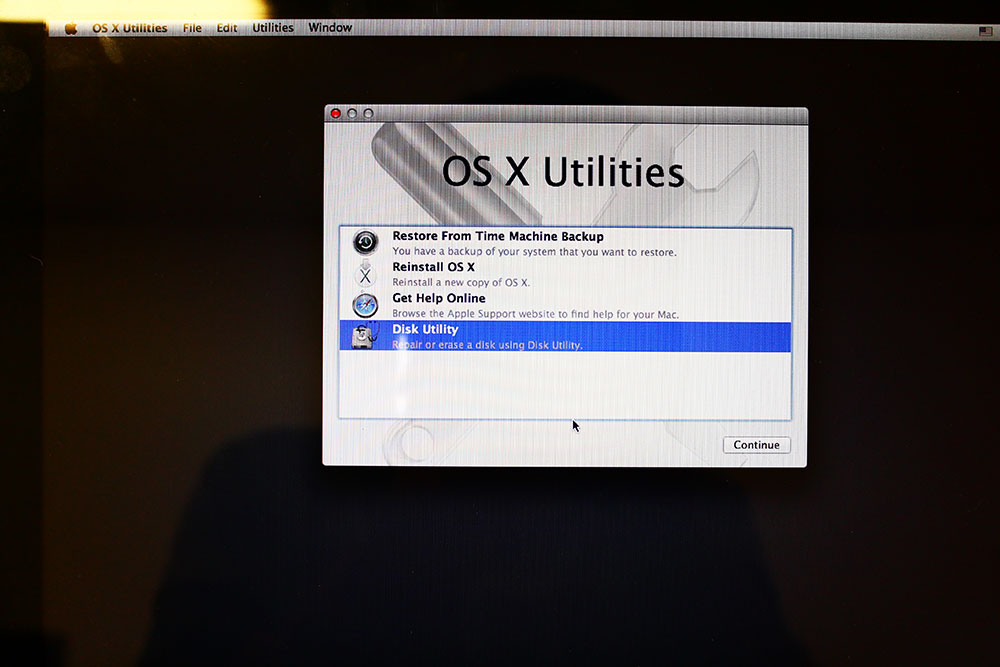Screen dimensions: 1000x667
Task: Click the Safari compass icon
Action: 365,305
